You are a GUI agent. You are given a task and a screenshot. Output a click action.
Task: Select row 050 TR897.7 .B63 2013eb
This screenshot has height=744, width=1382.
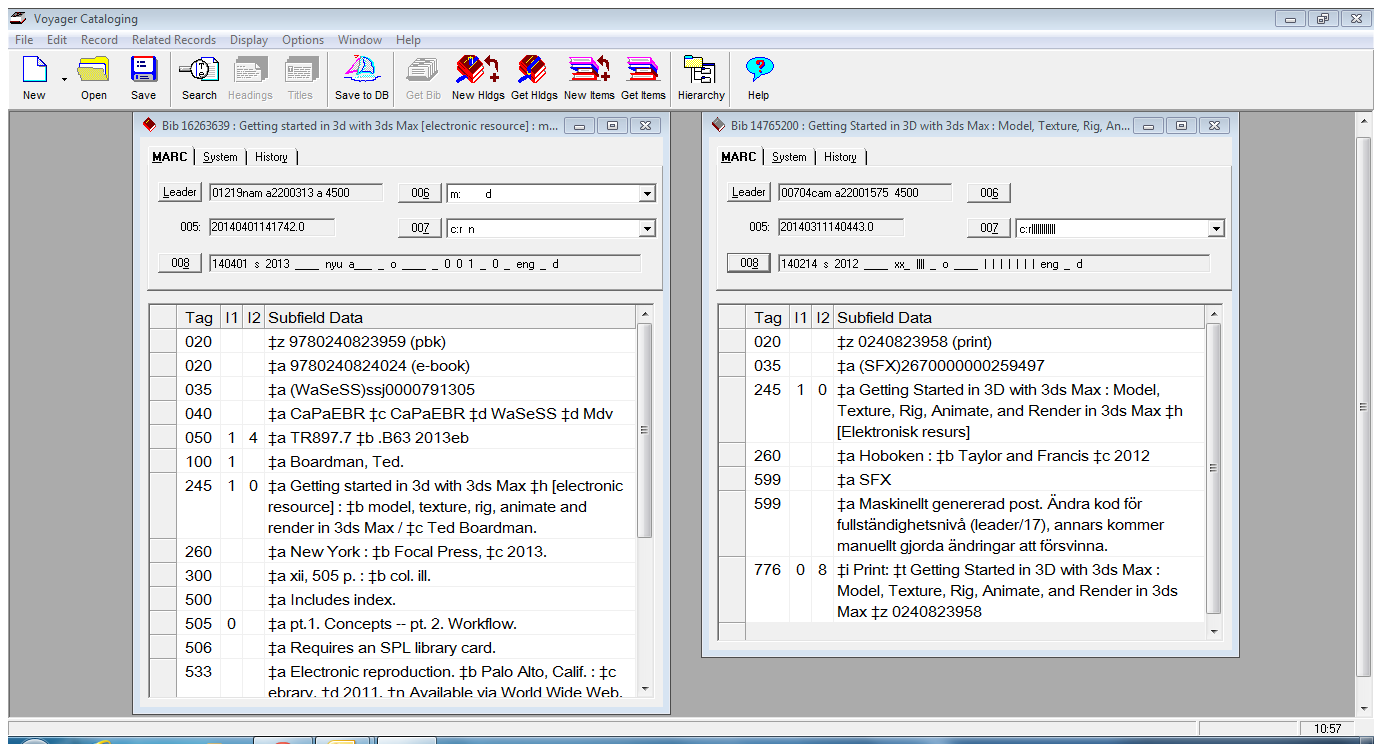393,437
